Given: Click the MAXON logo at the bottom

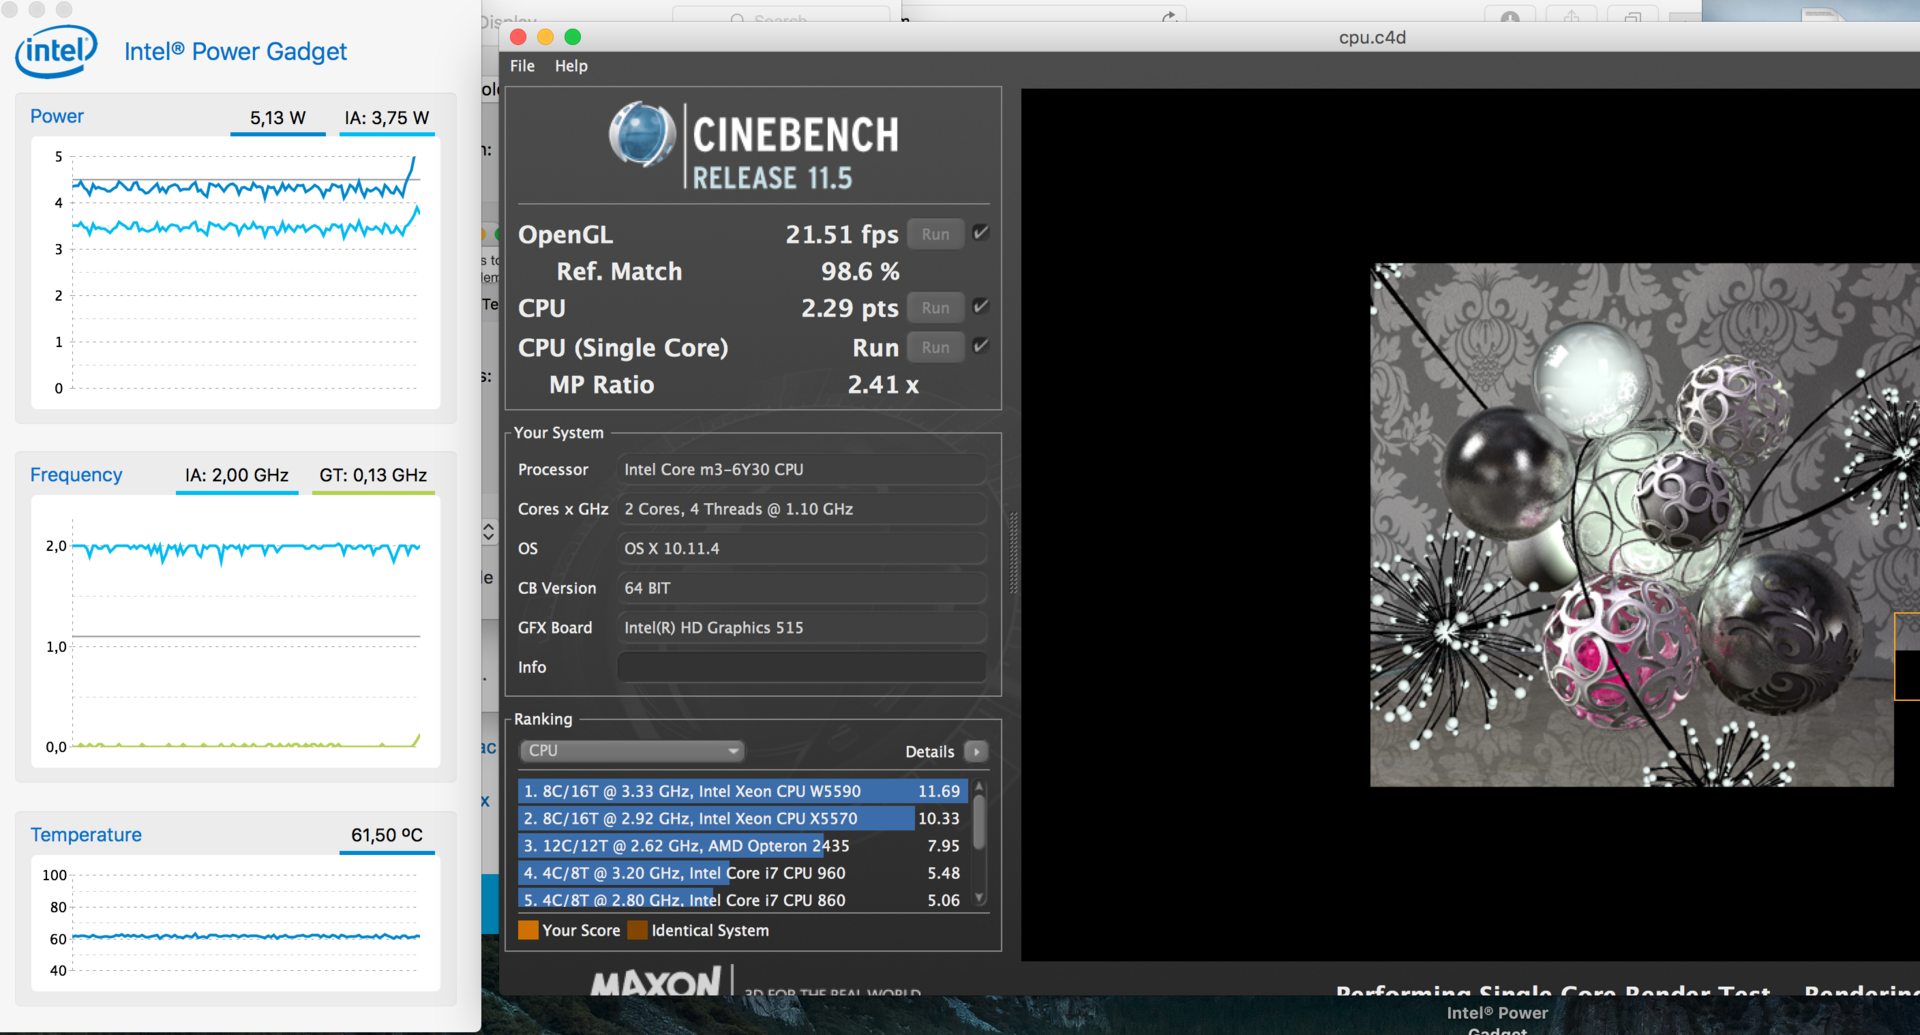Looking at the screenshot, I should pos(656,982).
